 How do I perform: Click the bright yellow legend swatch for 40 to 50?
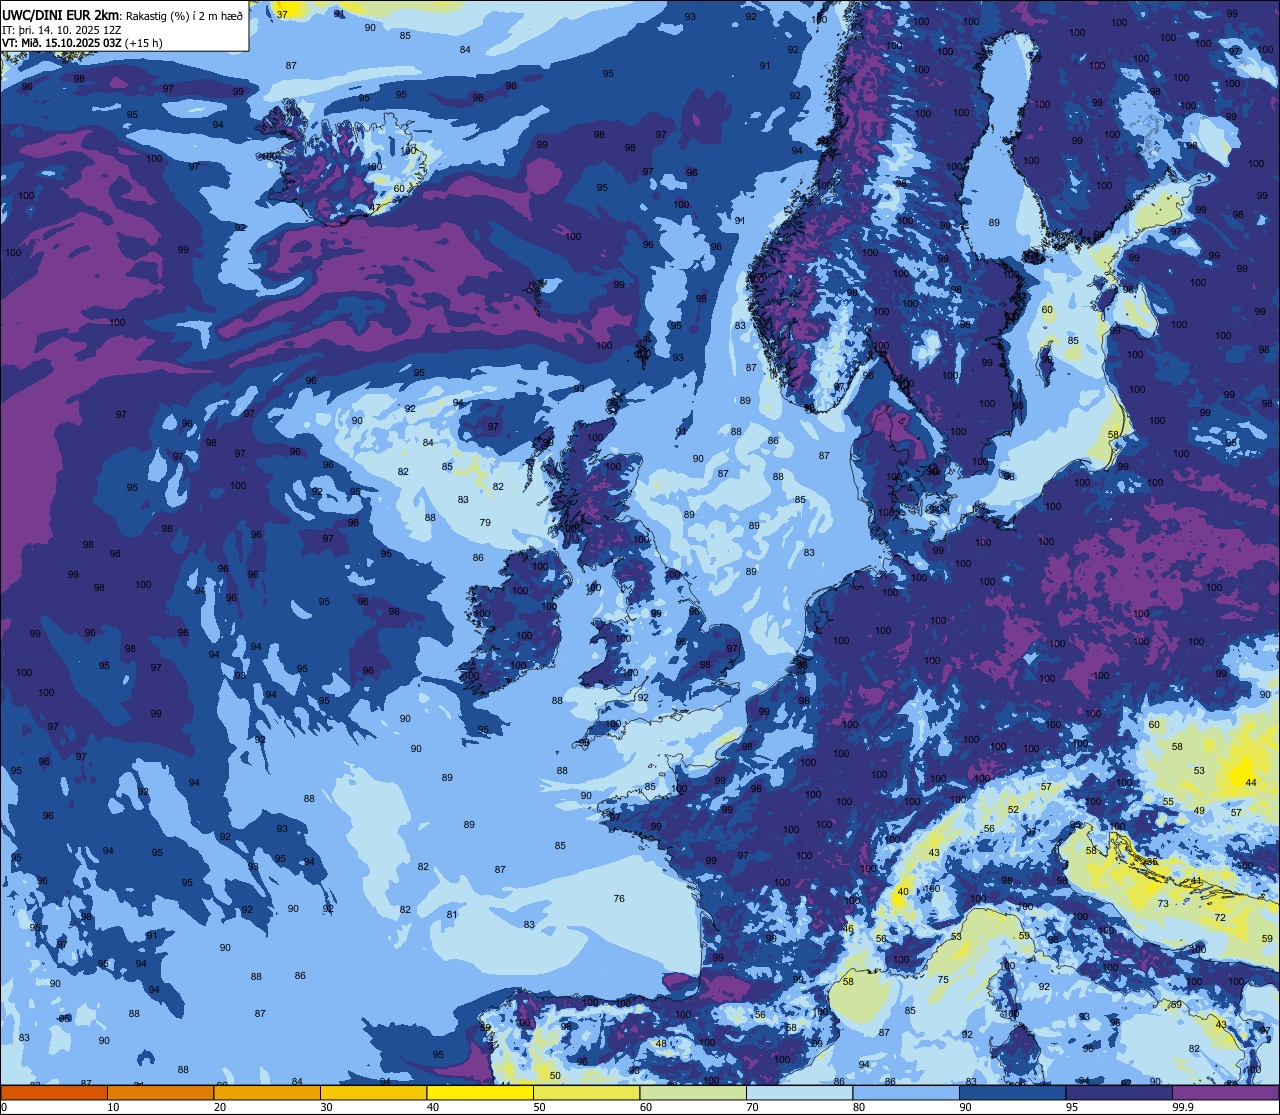480,1092
